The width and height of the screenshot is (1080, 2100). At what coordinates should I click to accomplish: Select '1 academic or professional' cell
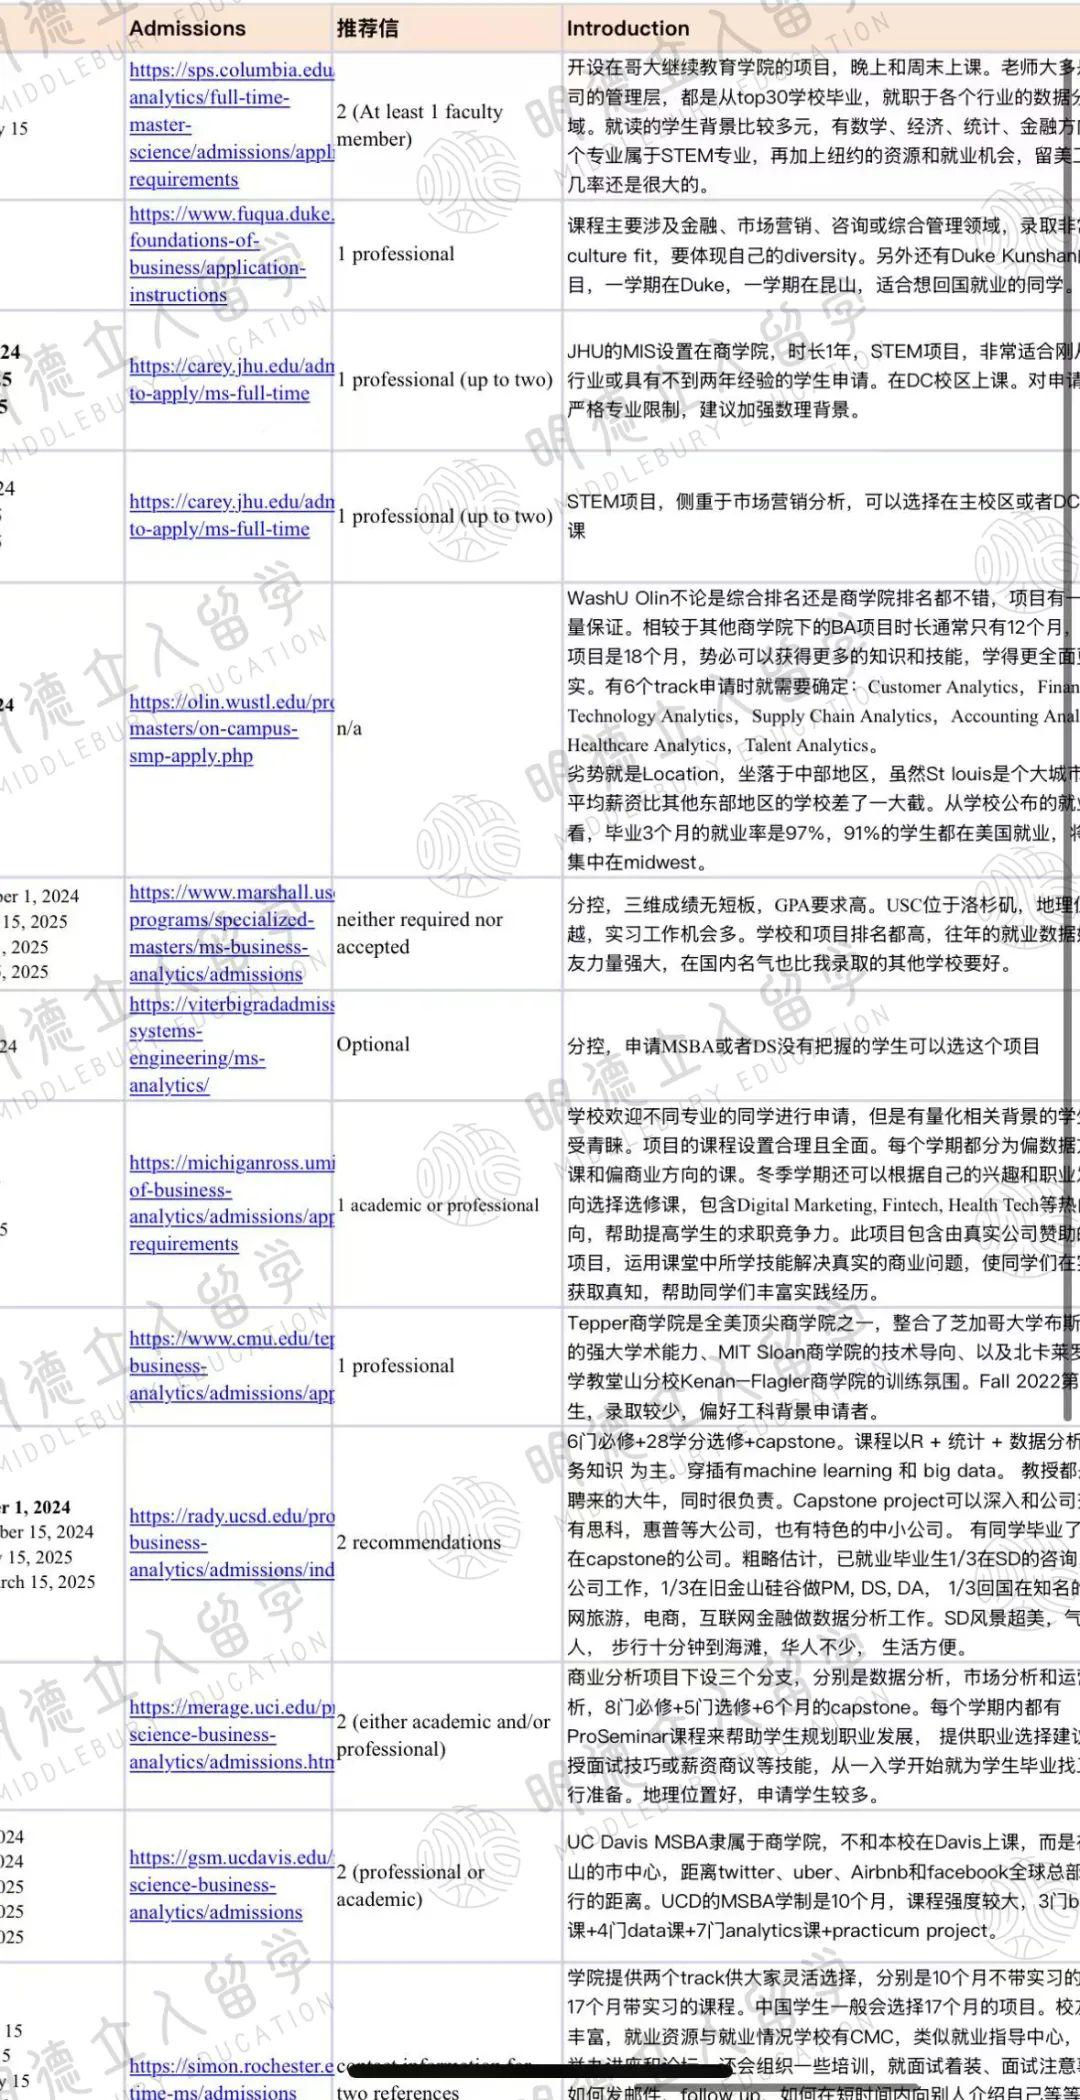(x=446, y=1204)
